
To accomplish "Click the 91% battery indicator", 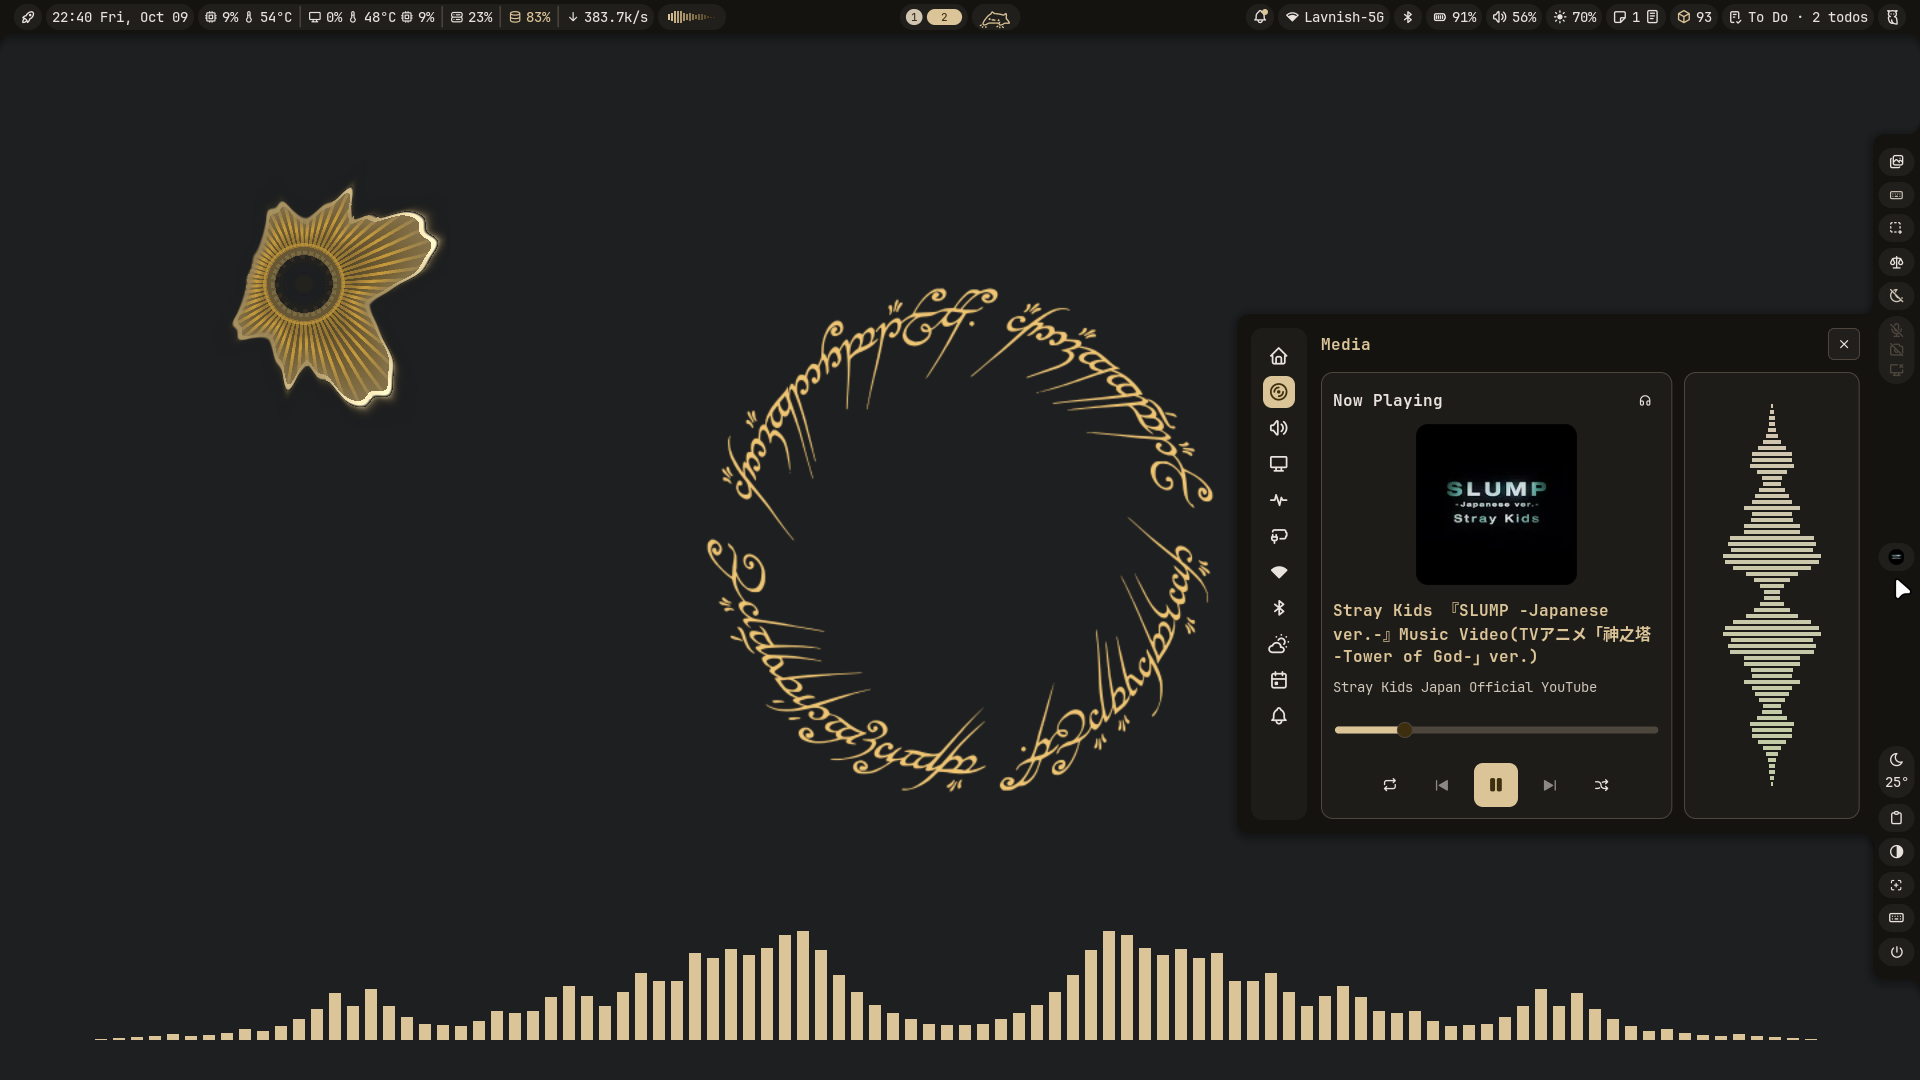I will click(x=1455, y=17).
